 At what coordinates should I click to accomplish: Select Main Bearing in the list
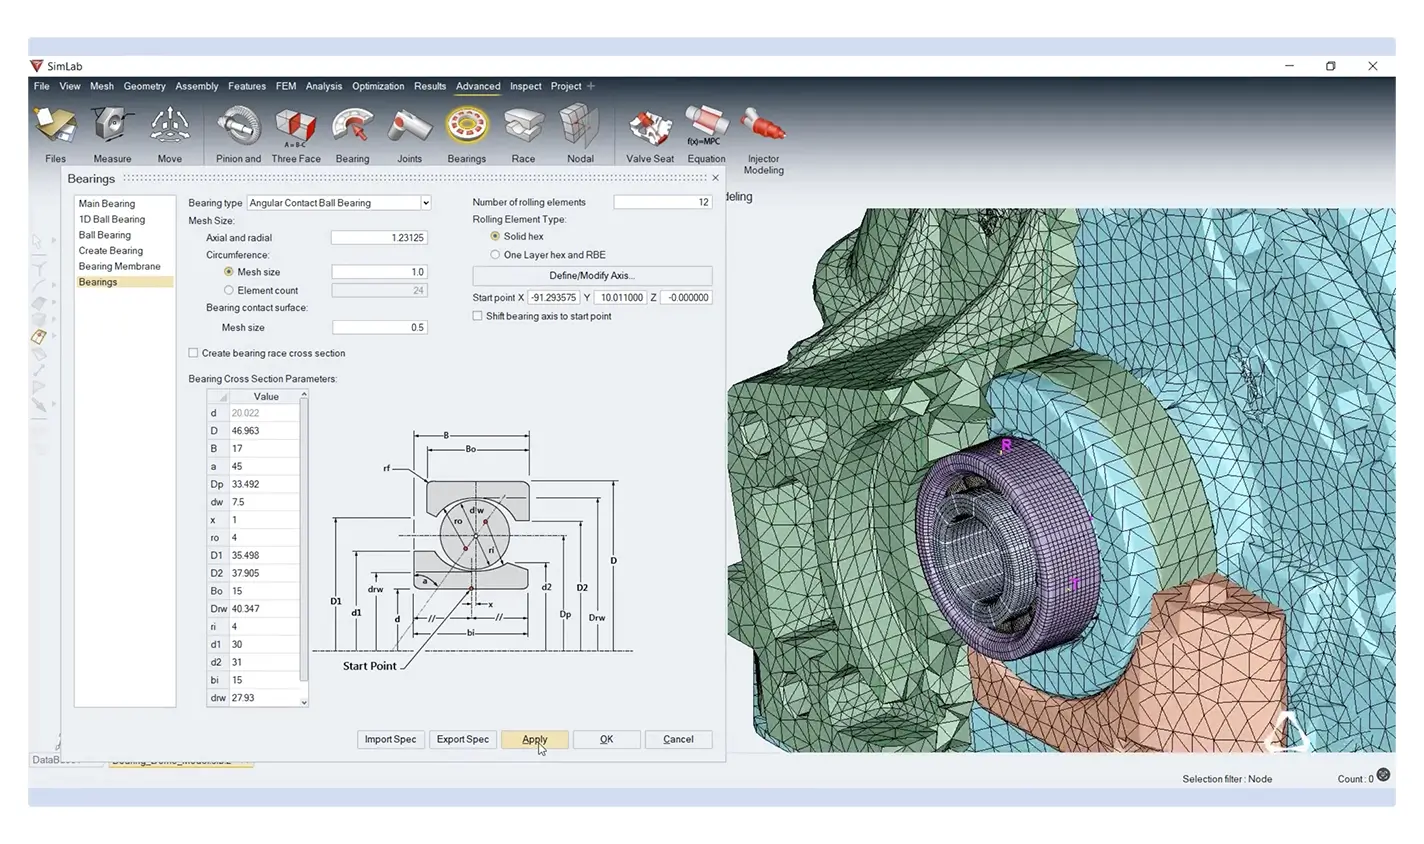[107, 204]
